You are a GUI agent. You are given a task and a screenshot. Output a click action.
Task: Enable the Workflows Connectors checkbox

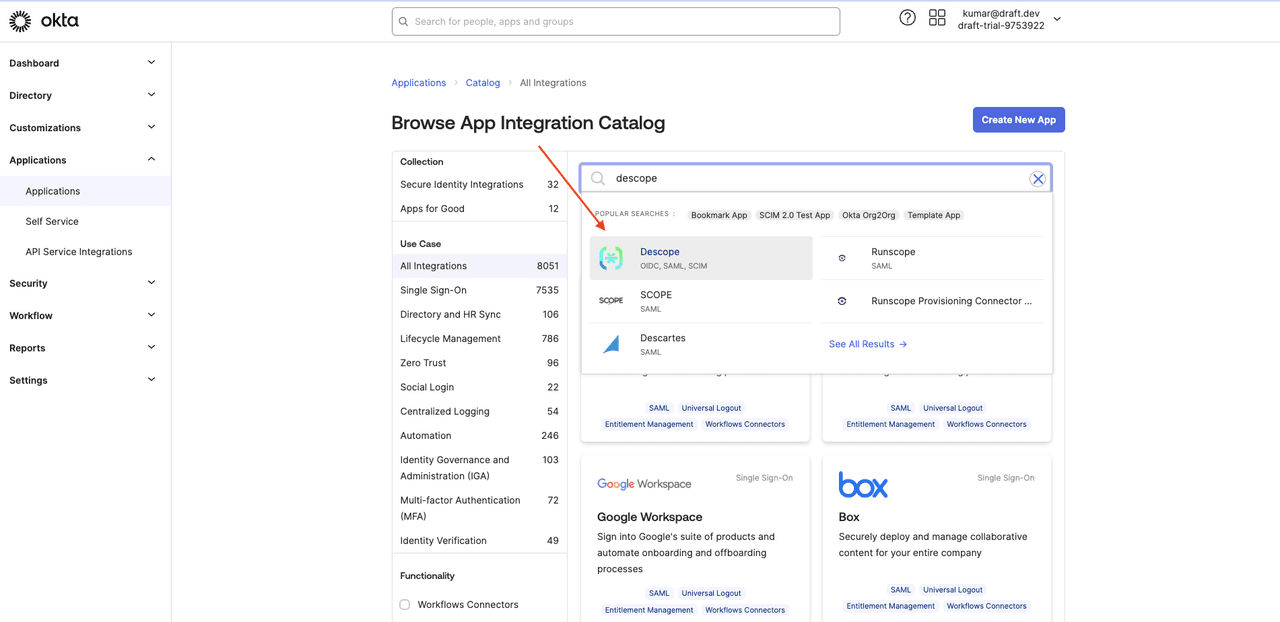pos(405,605)
